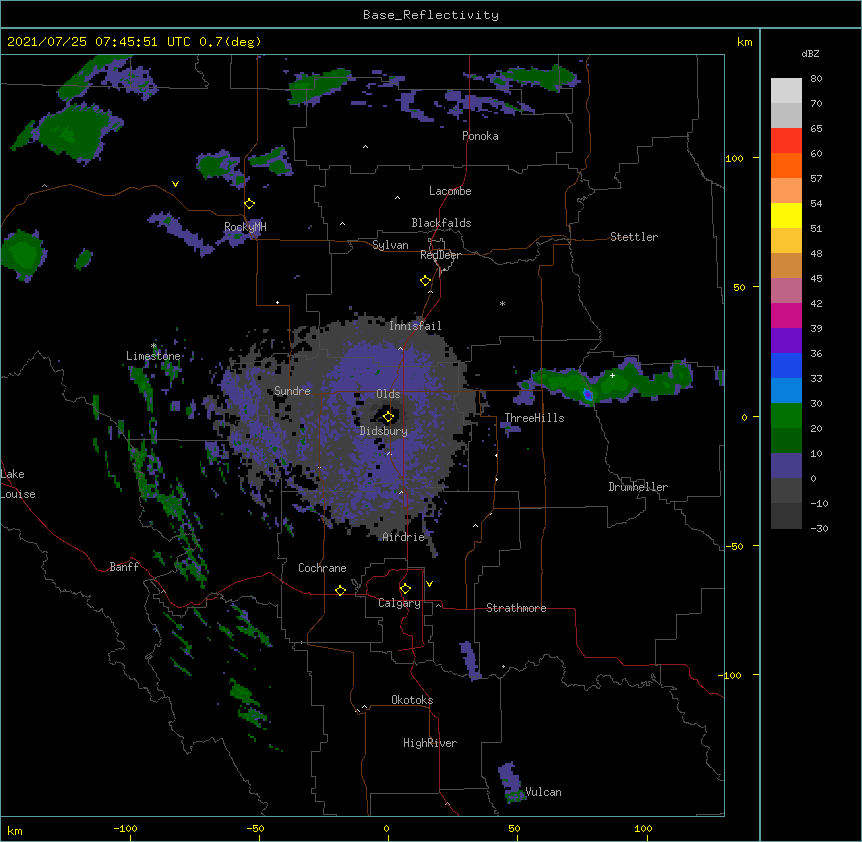Click the Didsbury label
The width and height of the screenshot is (862, 842).
coord(384,431)
